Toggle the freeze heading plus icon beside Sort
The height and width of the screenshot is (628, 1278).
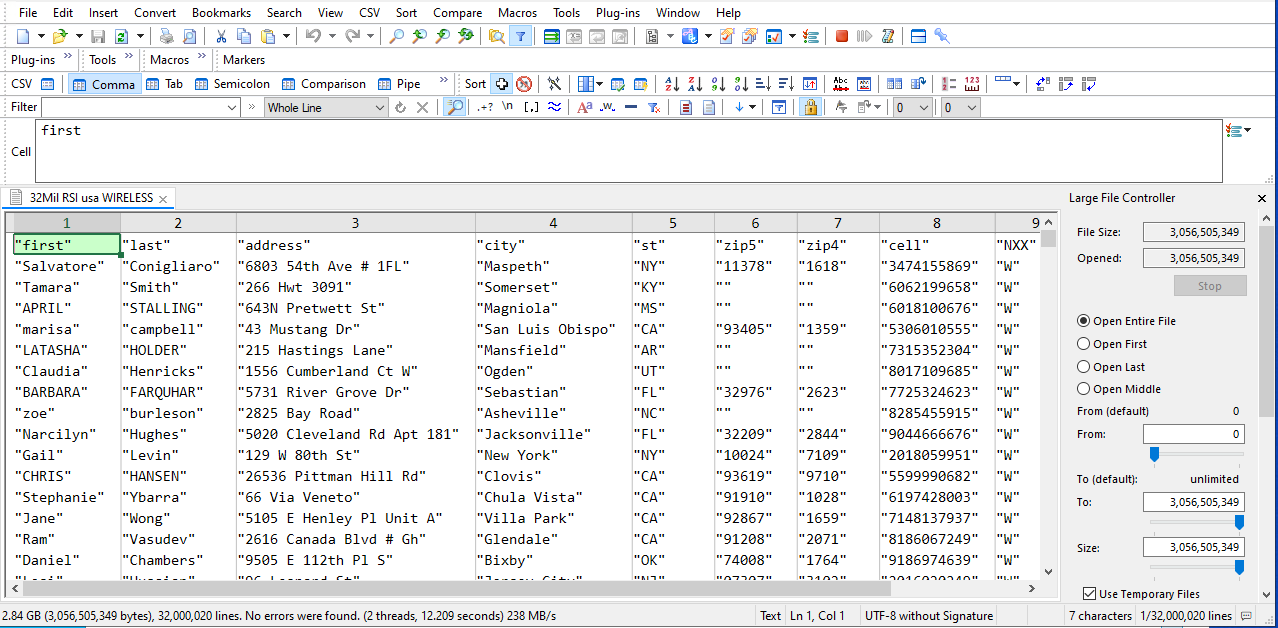[502, 84]
